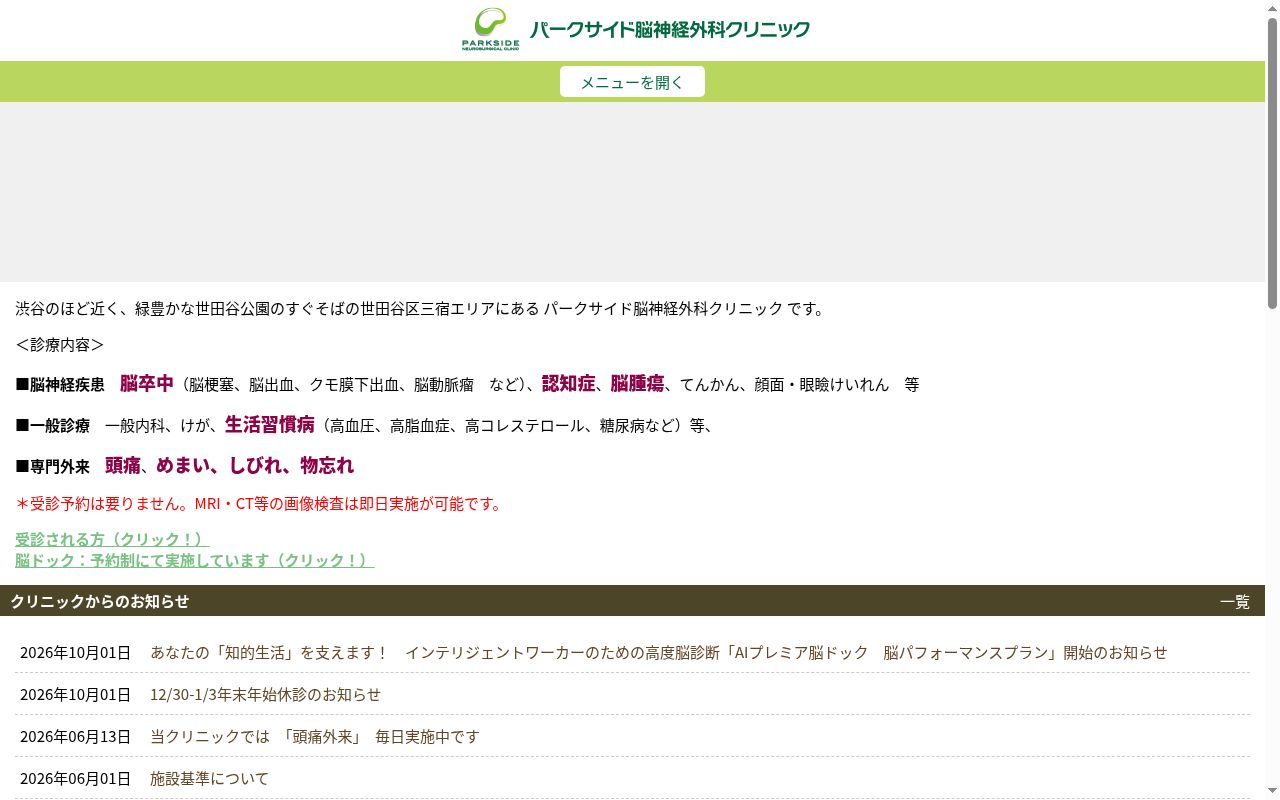
Task: Click the scrollbar up arrow
Action: pos(1272,8)
